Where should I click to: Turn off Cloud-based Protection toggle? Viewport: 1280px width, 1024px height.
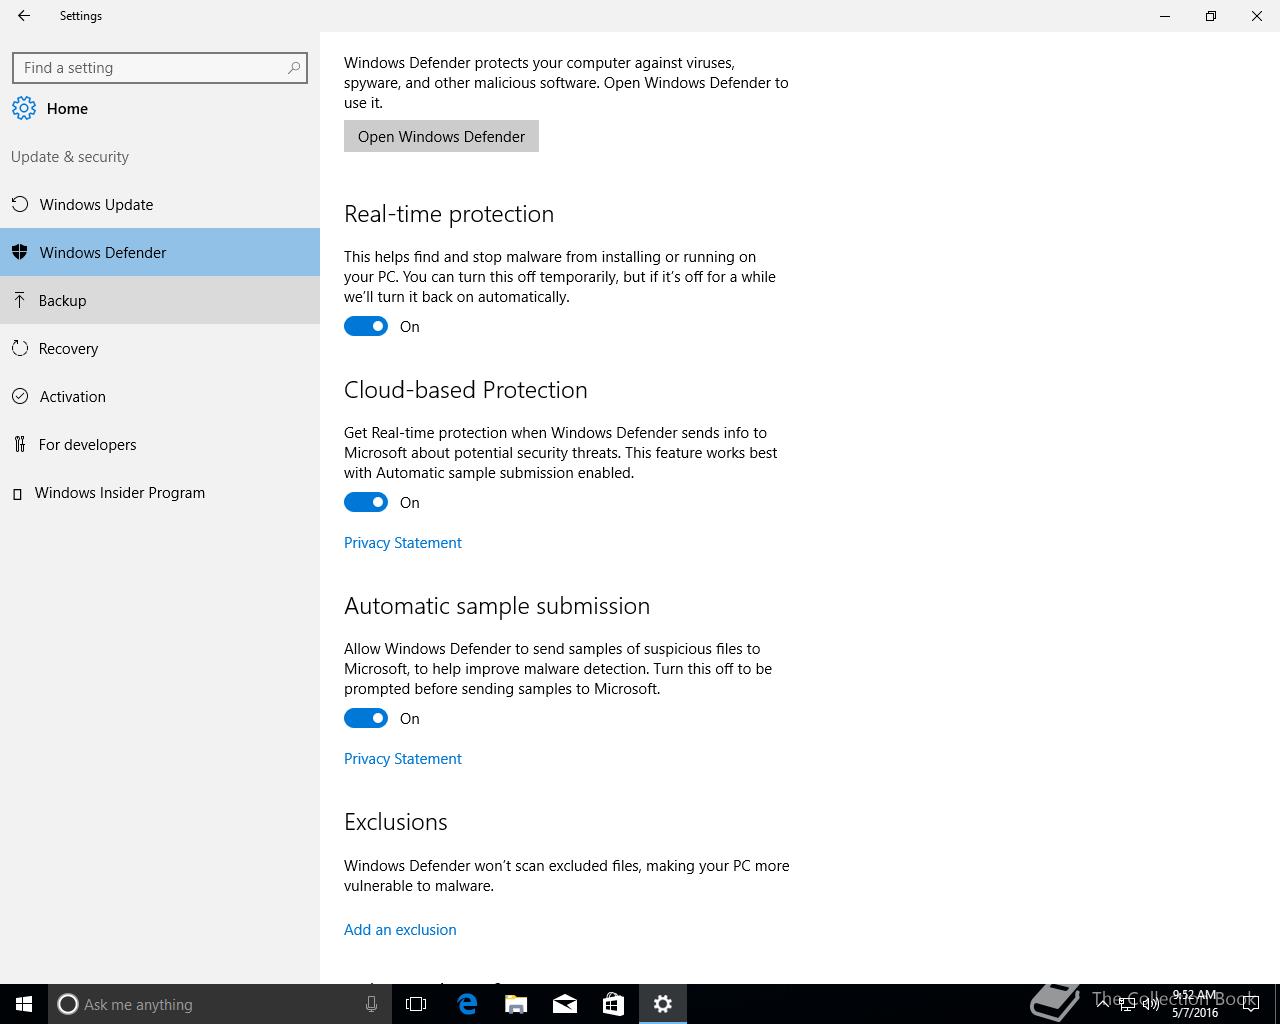pyautogui.click(x=366, y=502)
